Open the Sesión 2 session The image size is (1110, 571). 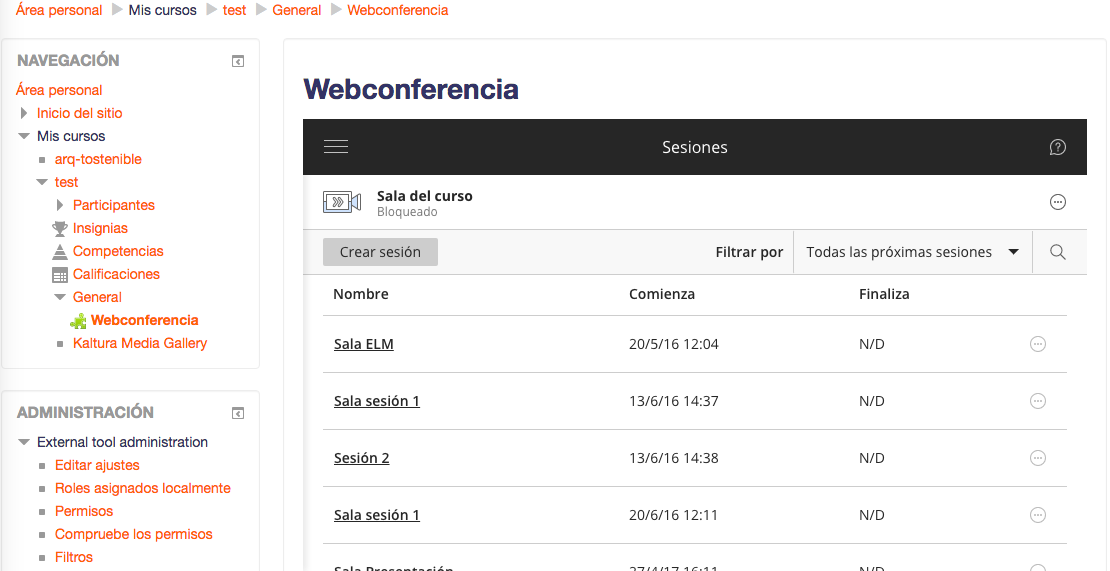(x=362, y=458)
